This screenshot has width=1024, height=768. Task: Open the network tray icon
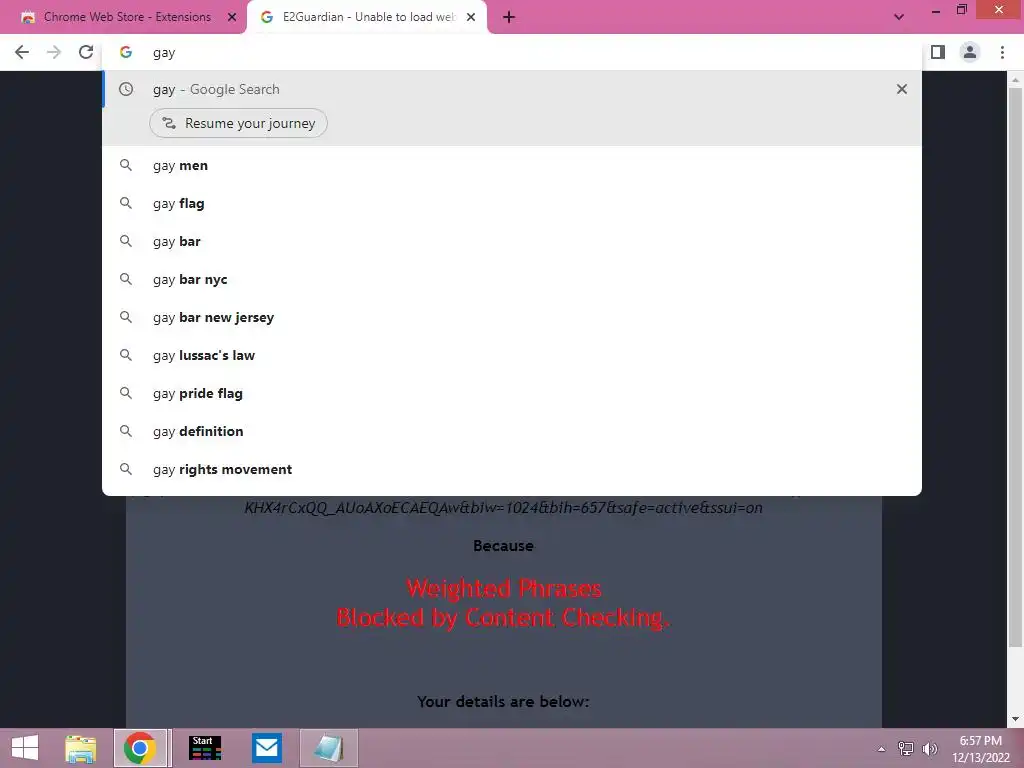click(x=906, y=748)
